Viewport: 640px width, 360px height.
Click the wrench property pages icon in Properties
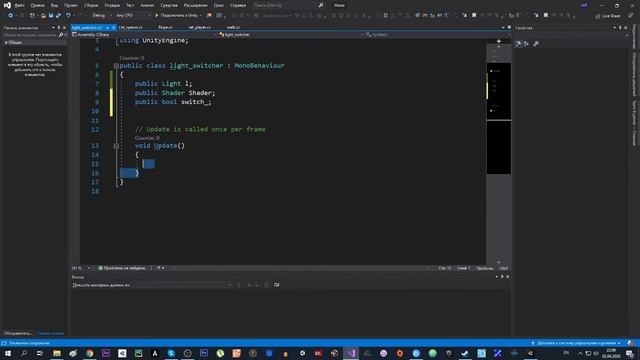(536, 44)
